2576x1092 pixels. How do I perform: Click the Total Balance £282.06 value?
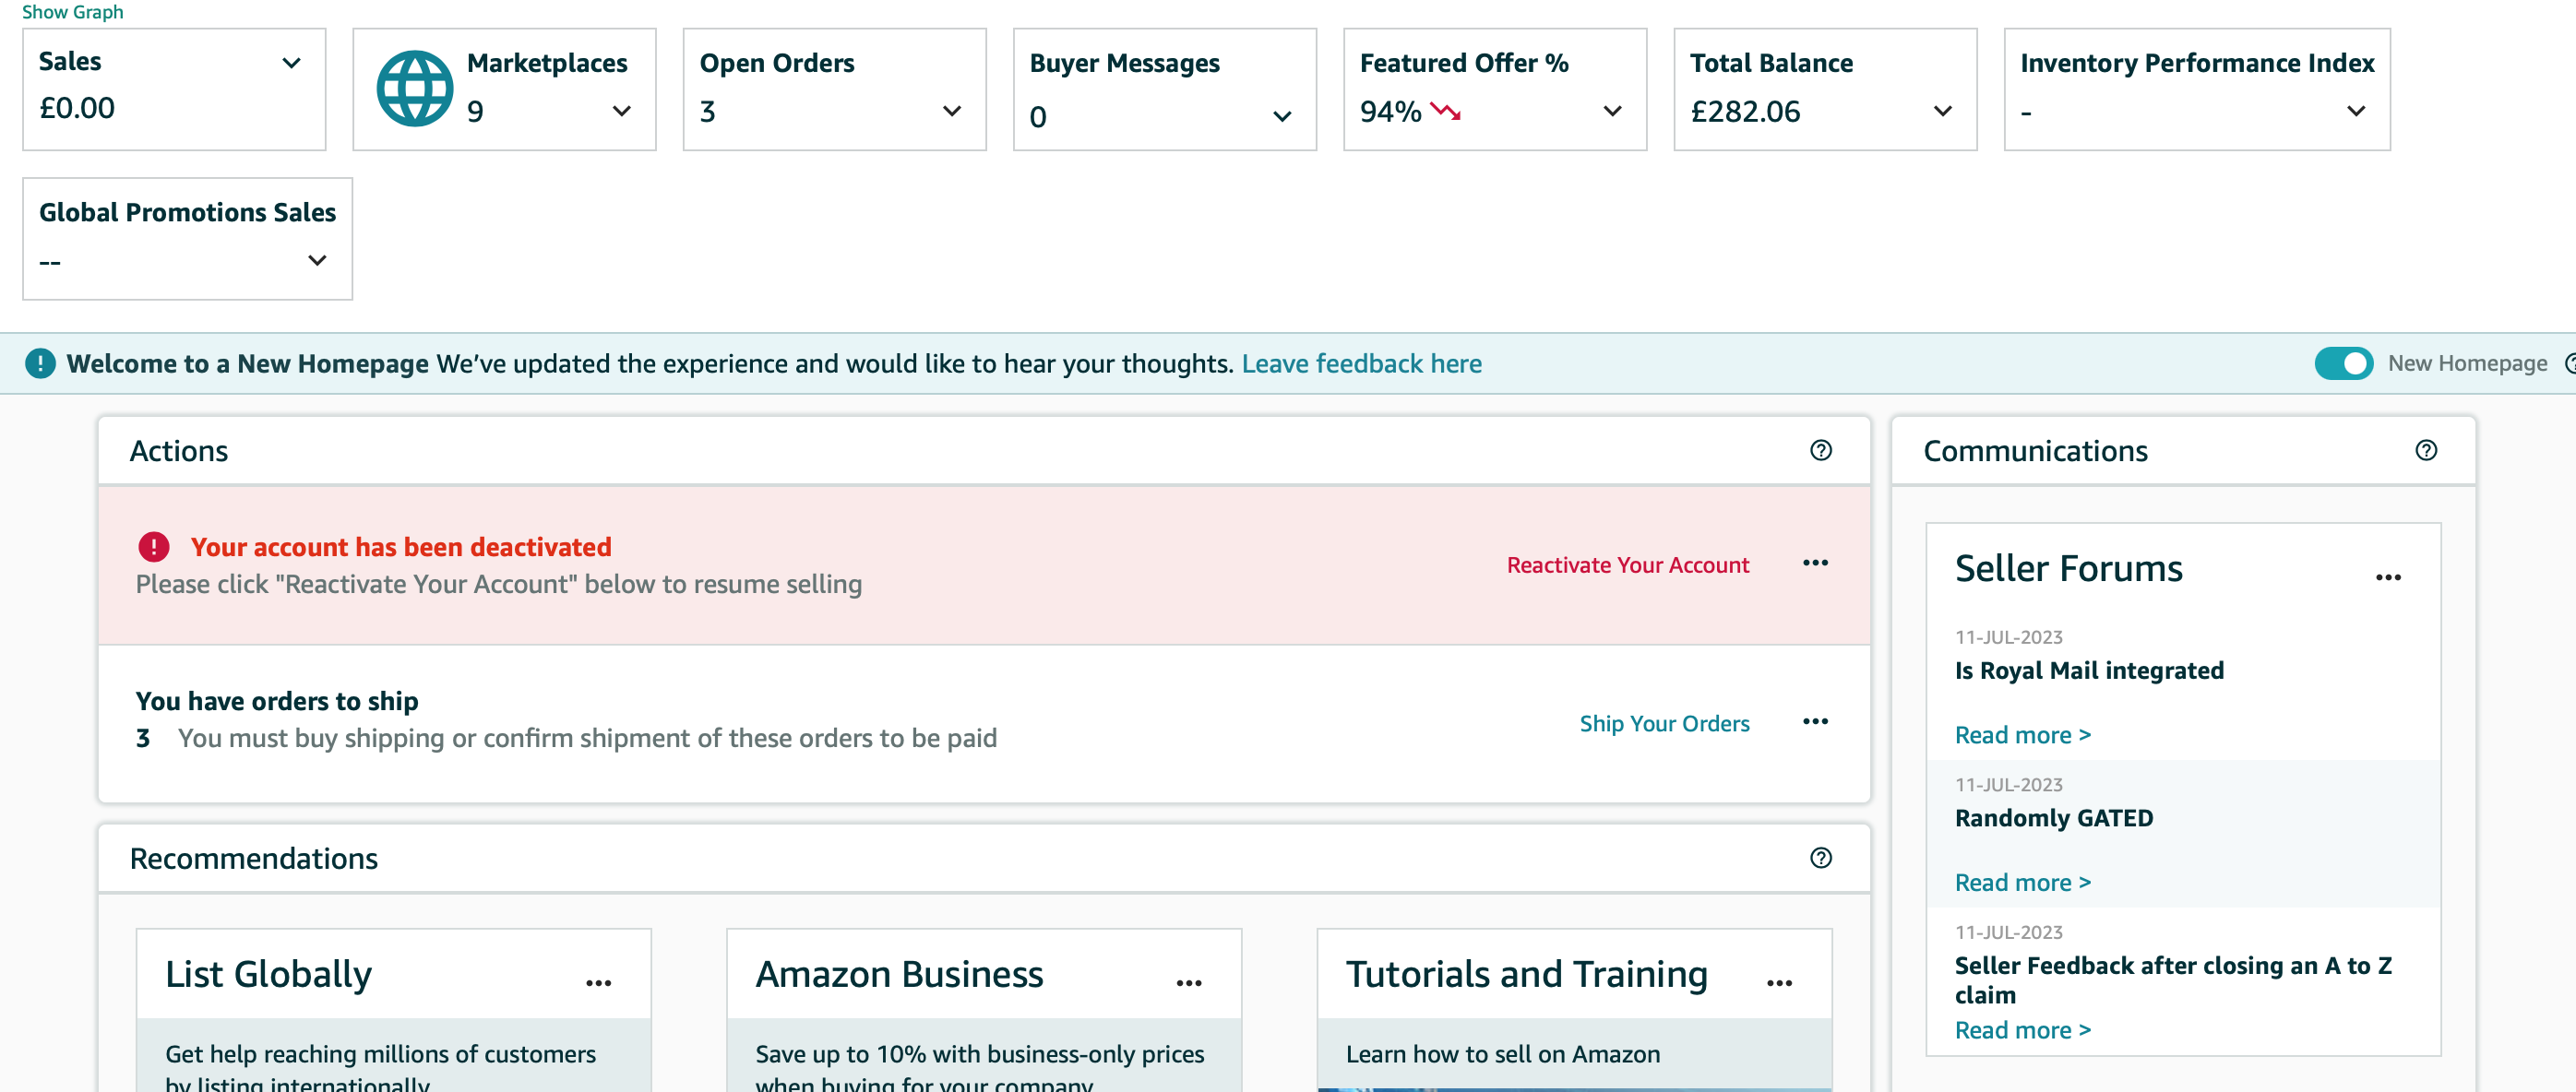tap(1744, 111)
